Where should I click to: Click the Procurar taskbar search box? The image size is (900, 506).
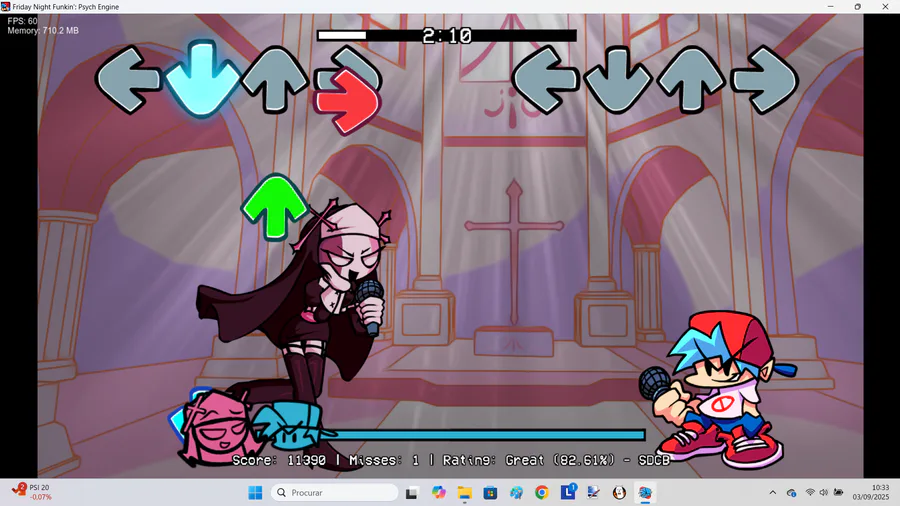pos(335,492)
